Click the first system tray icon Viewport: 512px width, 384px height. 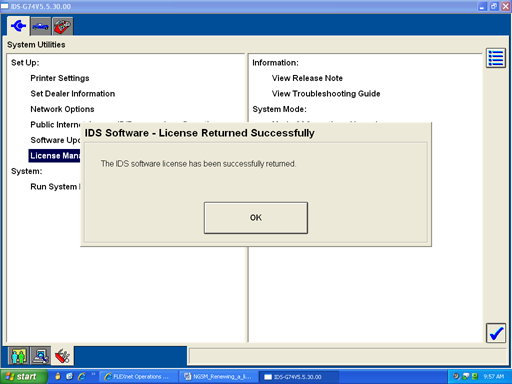456,376
